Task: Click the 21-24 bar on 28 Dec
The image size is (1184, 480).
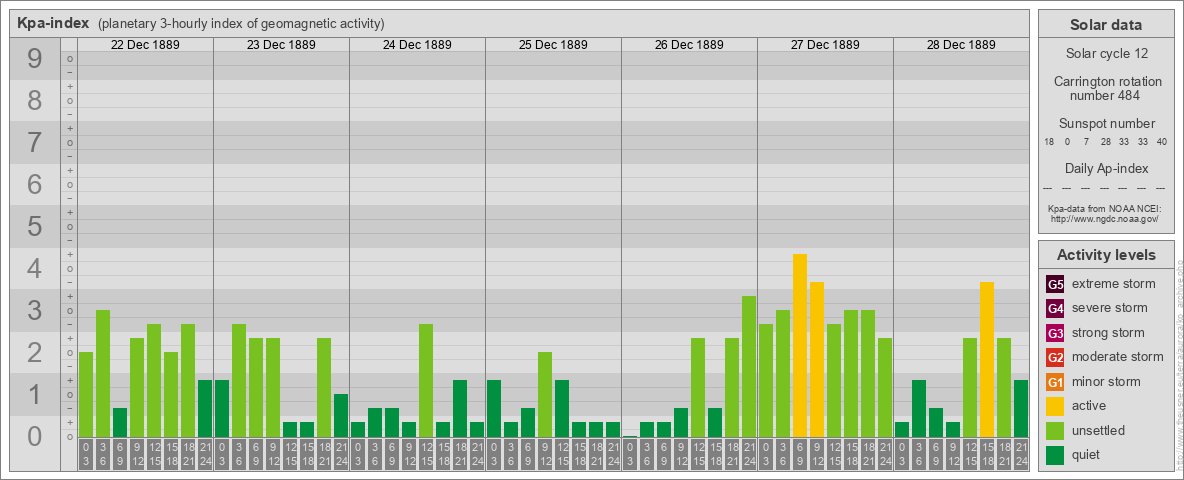Action: [1021, 408]
